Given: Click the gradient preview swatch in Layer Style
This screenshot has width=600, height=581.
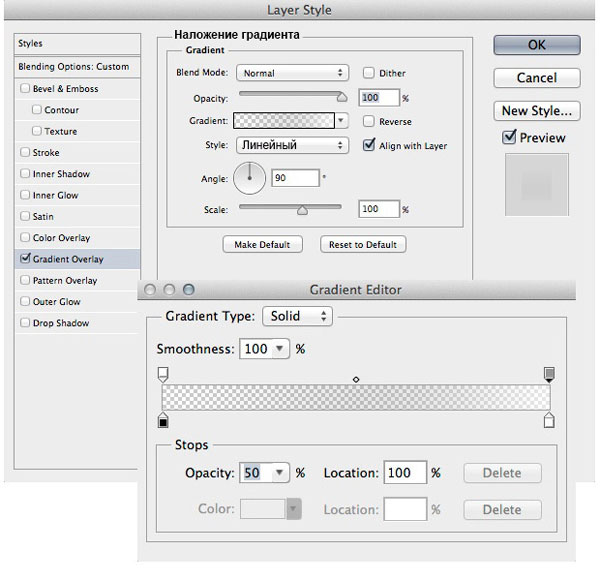Looking at the screenshot, I should [284, 121].
